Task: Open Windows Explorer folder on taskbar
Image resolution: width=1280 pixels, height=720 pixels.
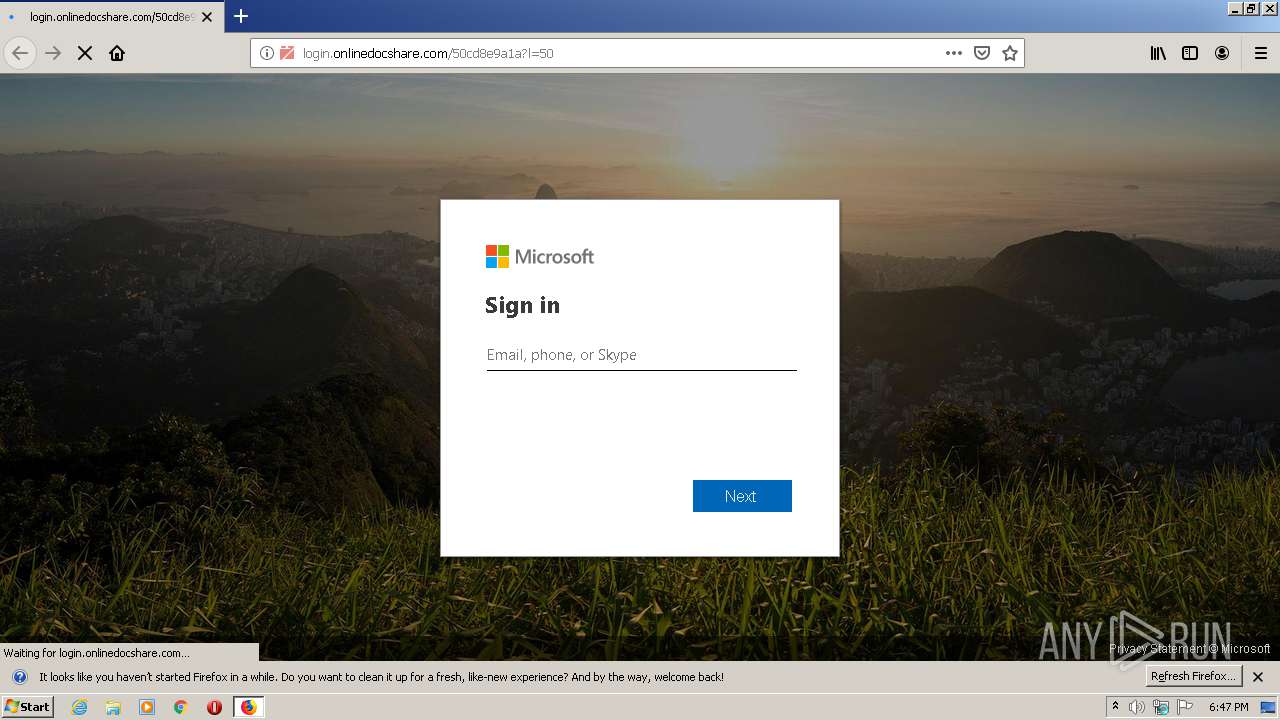Action: (113, 707)
